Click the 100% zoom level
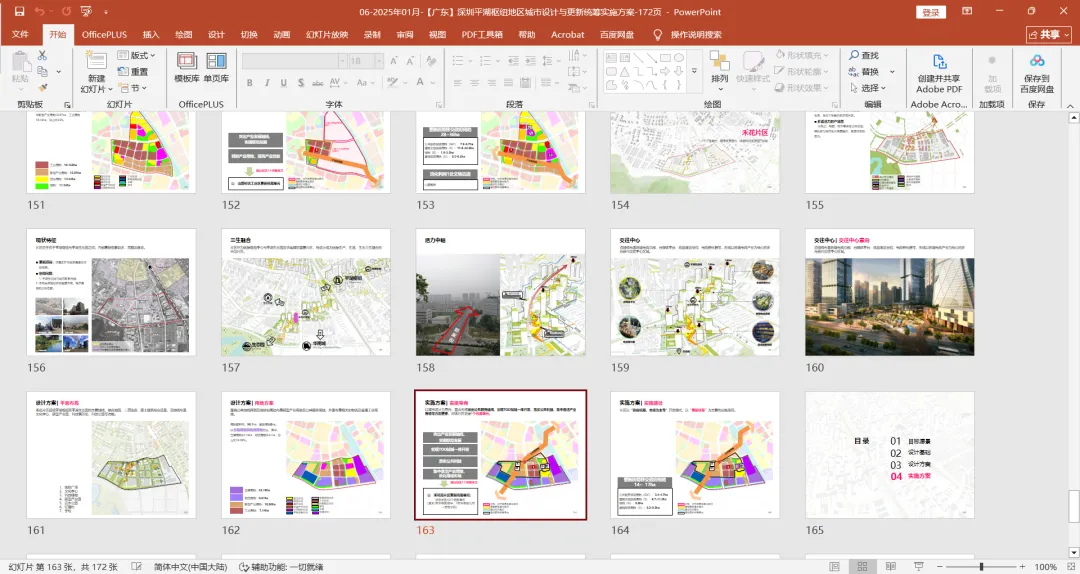1080x574 pixels. tap(1046, 566)
